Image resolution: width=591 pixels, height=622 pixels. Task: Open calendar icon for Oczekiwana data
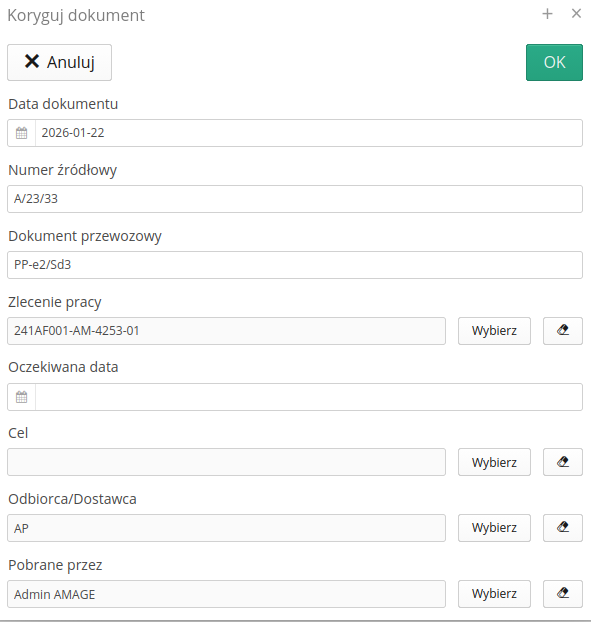pyautogui.click(x=21, y=397)
